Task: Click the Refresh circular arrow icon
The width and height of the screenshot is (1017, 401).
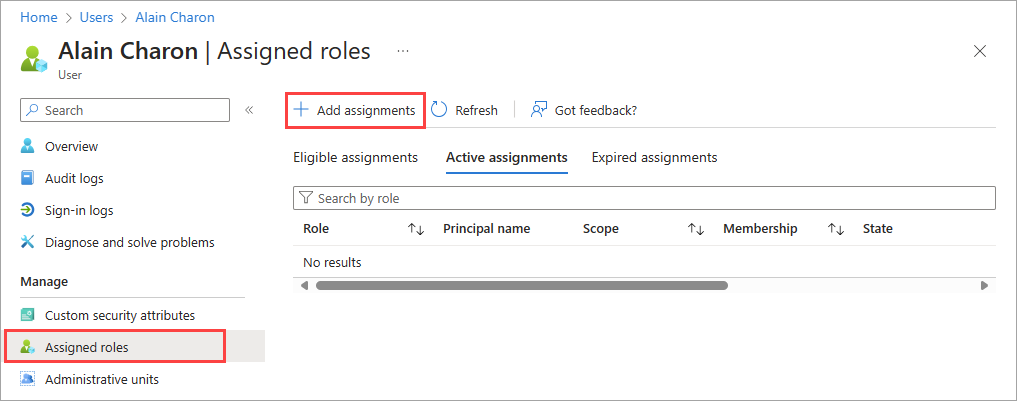Action: click(439, 110)
